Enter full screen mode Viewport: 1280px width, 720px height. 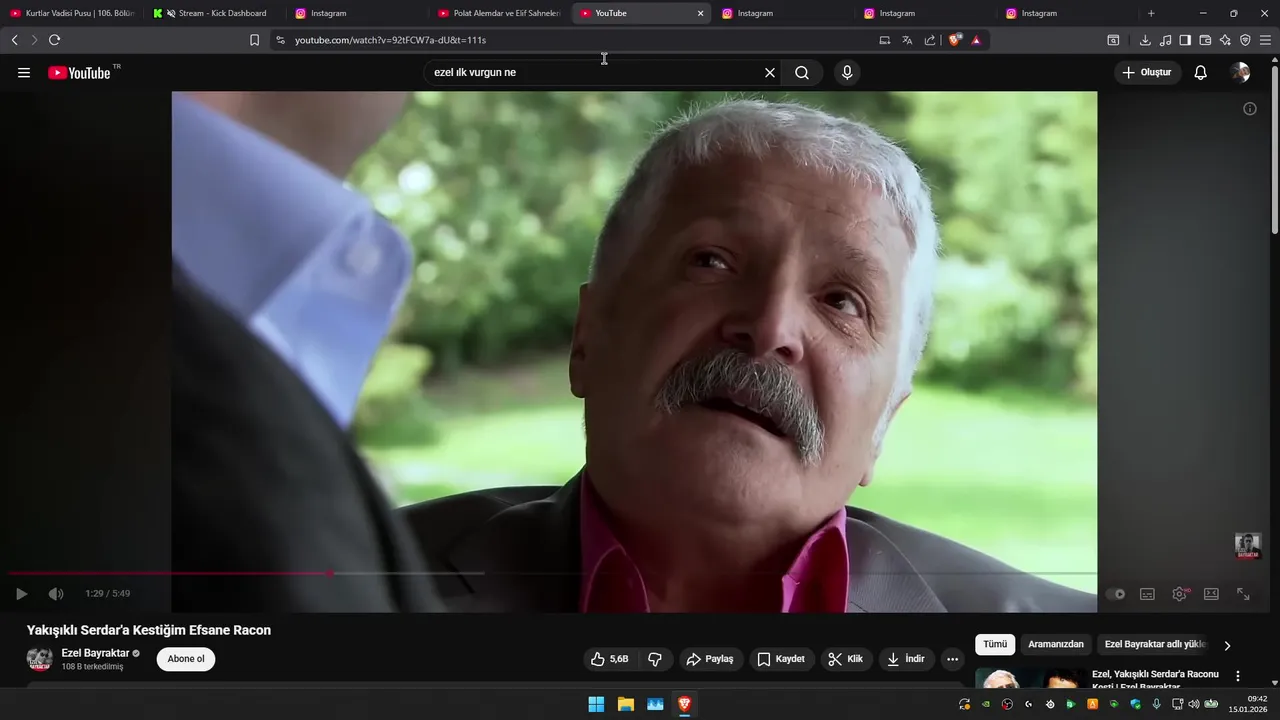pos(1243,594)
